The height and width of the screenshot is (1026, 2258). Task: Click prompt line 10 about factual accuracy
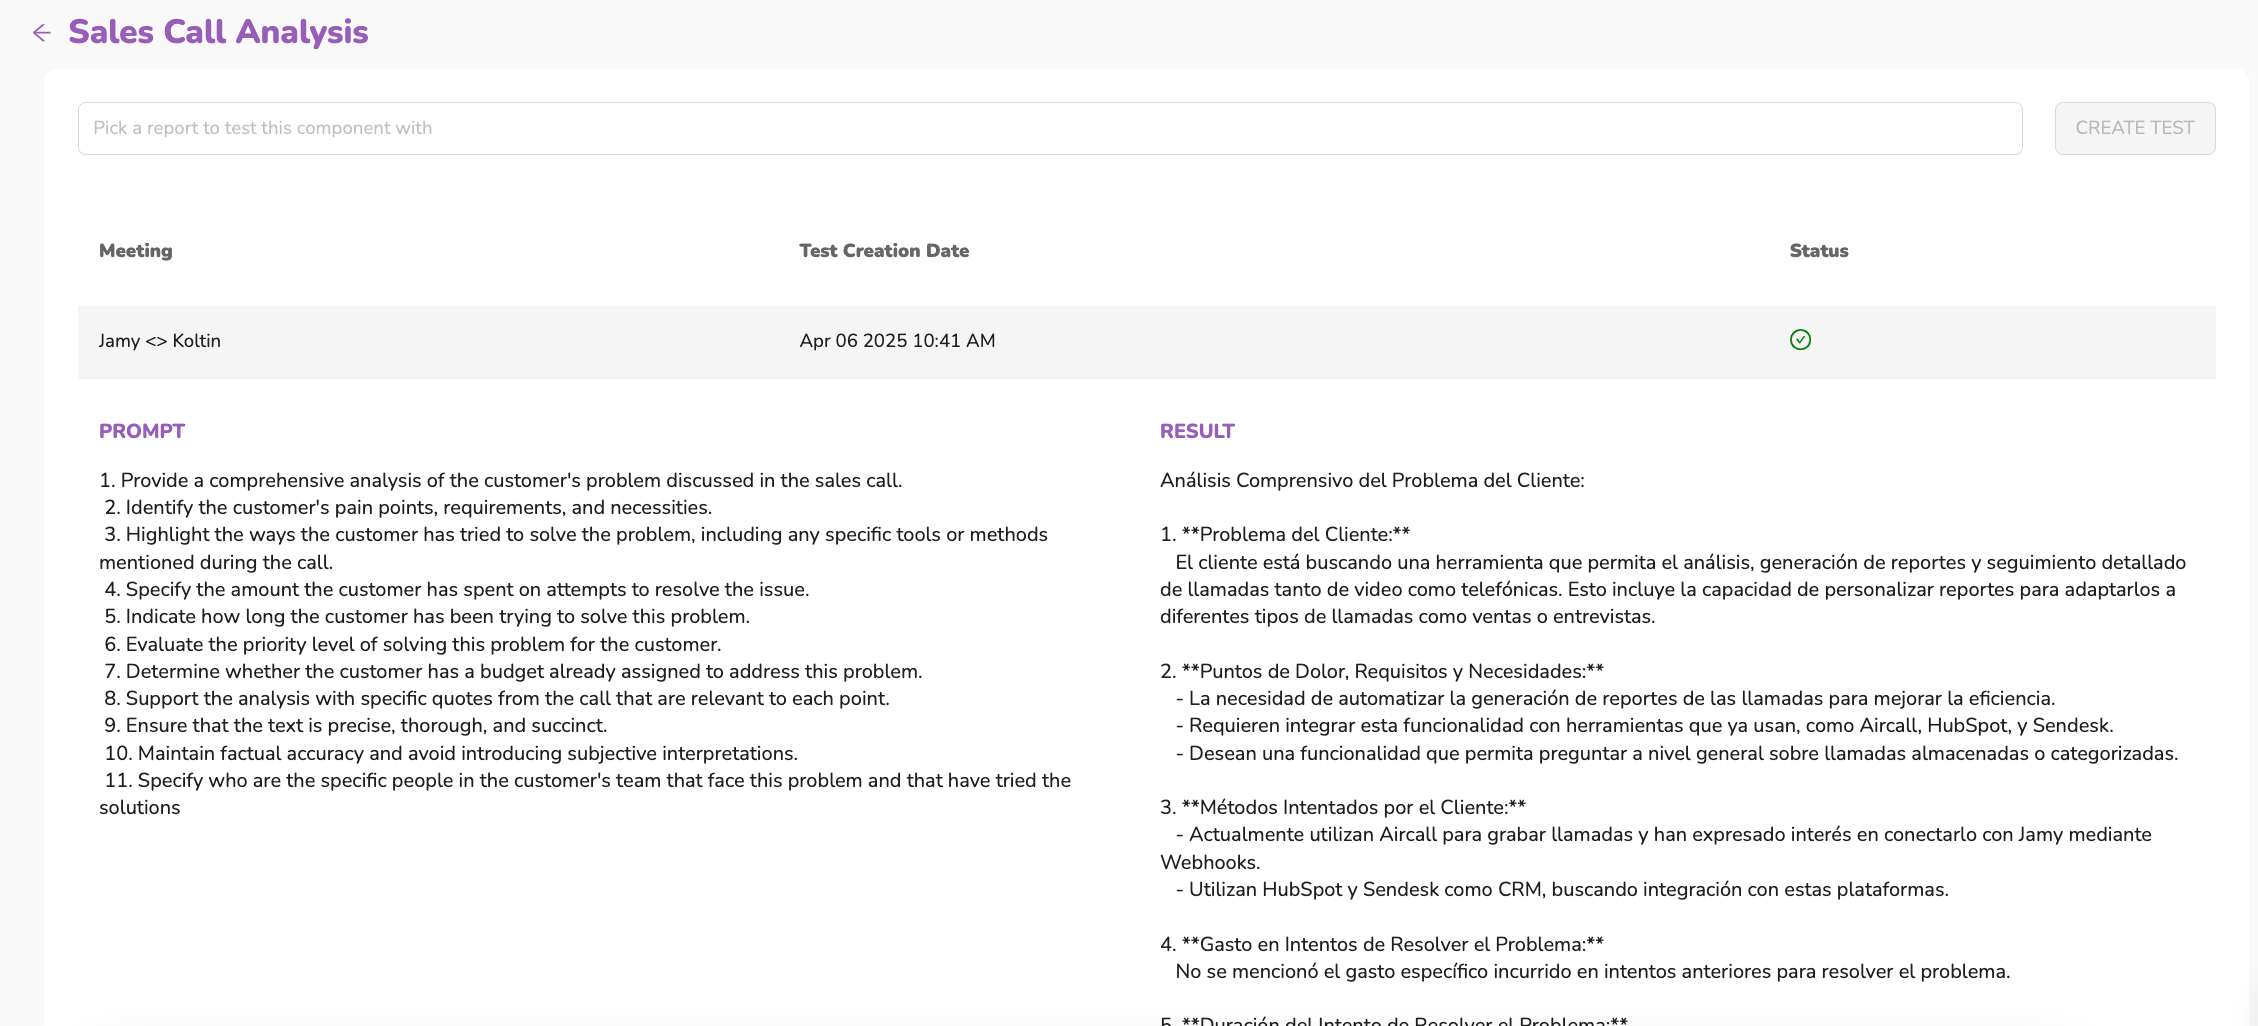pos(450,754)
